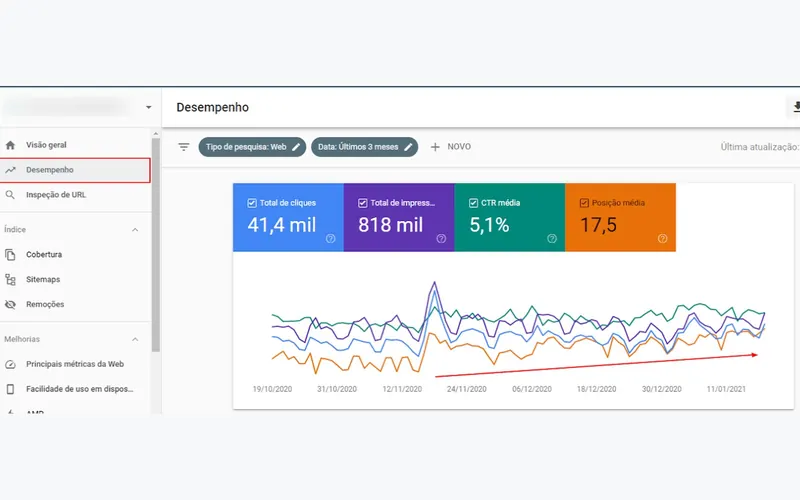800x500 pixels.
Task: Open the Sitemaps page
Action: tap(76, 279)
